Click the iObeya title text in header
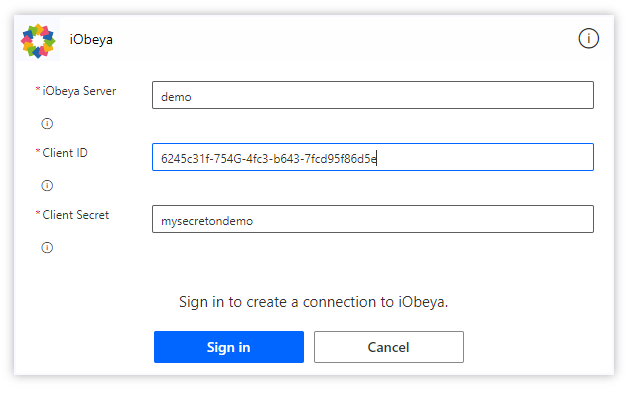Screen dimensions: 626x393 [91, 40]
